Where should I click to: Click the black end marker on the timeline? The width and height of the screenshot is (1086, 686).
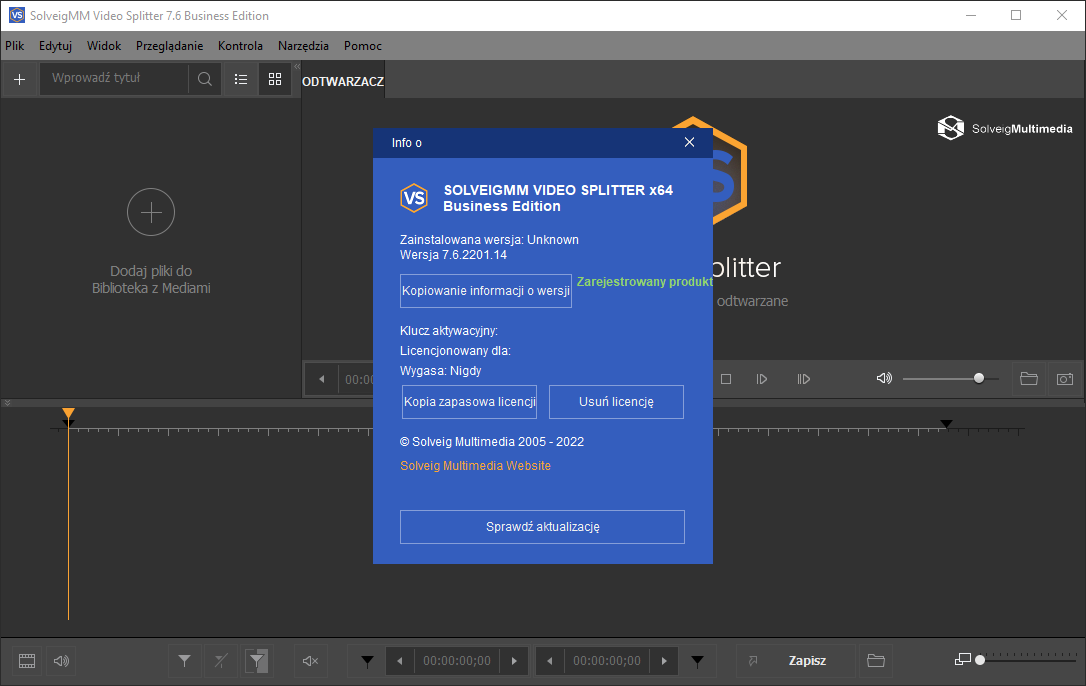pos(946,423)
